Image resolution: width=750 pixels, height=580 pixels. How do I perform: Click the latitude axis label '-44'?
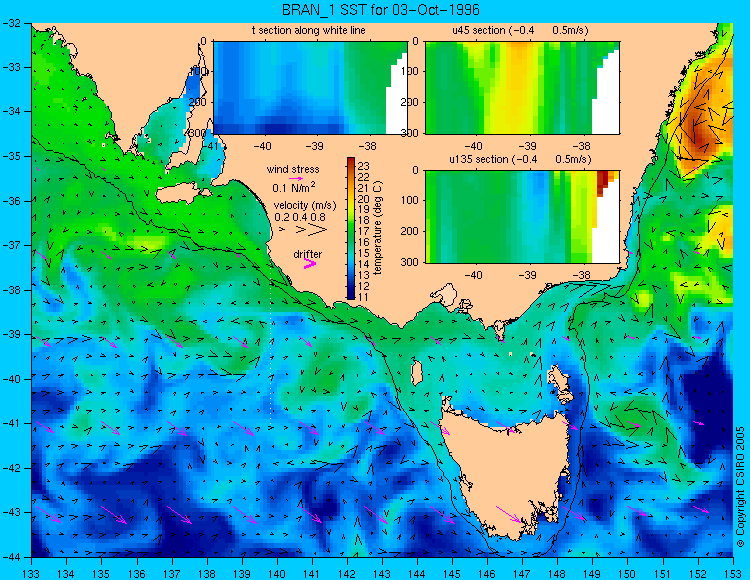11,557
